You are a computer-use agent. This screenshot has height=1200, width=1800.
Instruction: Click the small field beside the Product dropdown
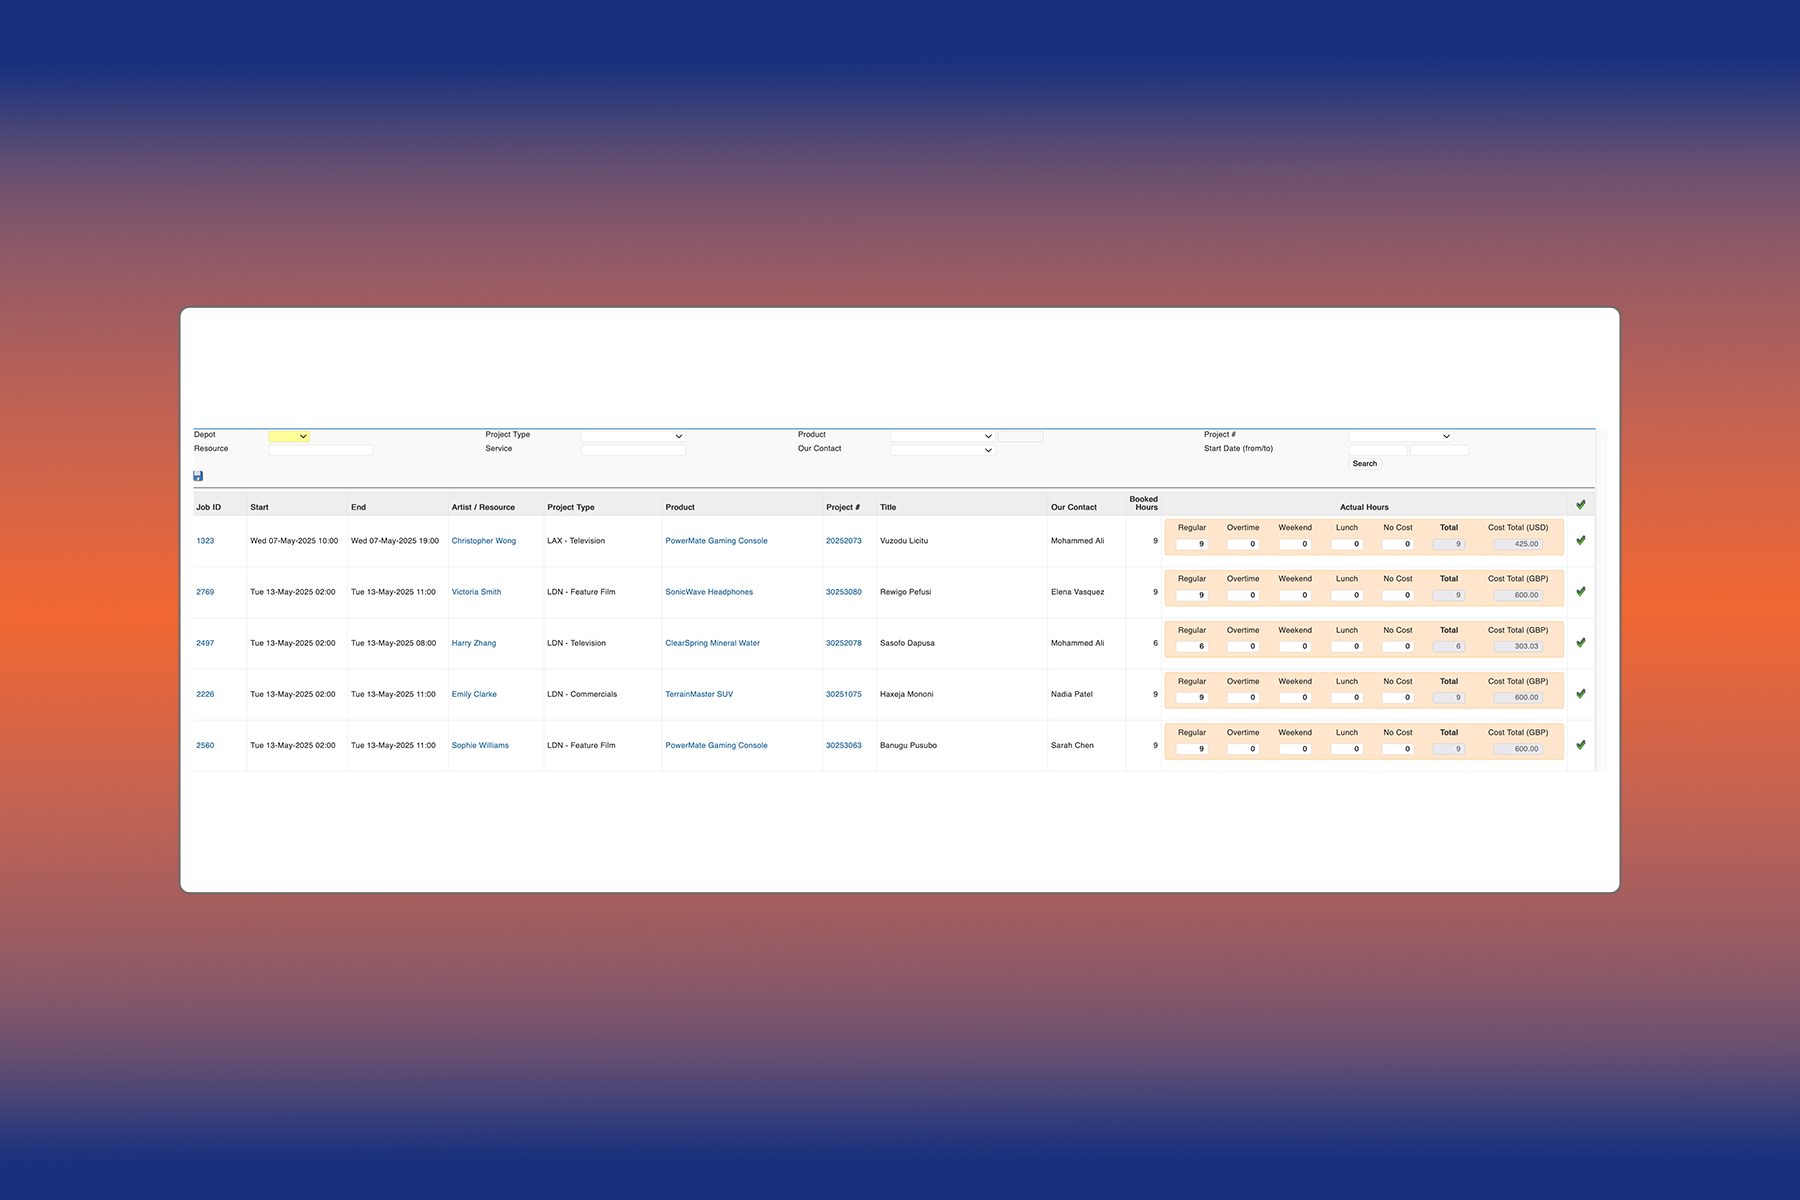tap(1020, 436)
